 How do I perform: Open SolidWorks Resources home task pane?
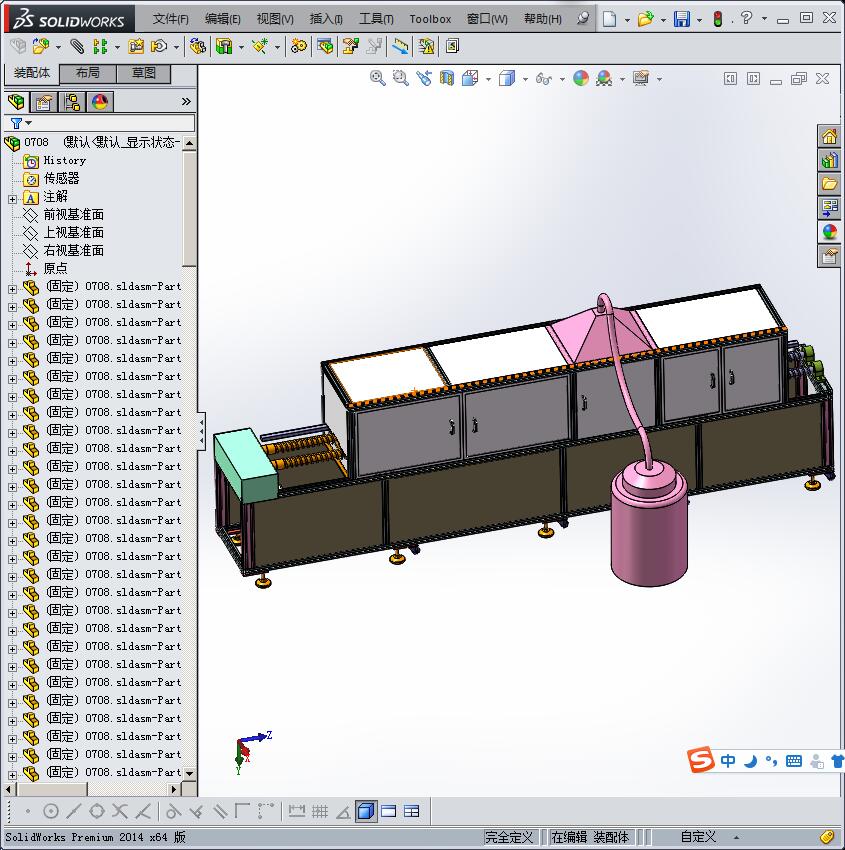tap(829, 136)
